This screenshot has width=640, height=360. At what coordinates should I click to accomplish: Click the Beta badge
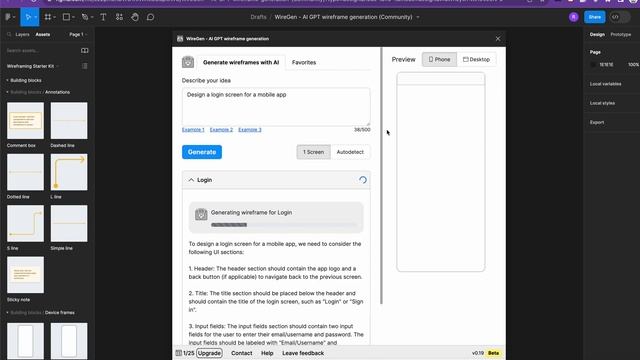(493, 353)
